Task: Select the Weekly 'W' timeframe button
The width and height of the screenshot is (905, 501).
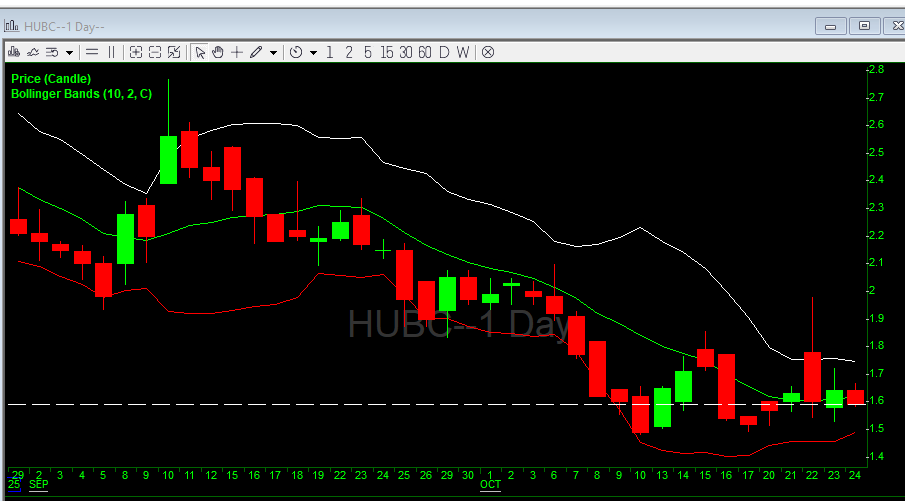Action: point(462,52)
